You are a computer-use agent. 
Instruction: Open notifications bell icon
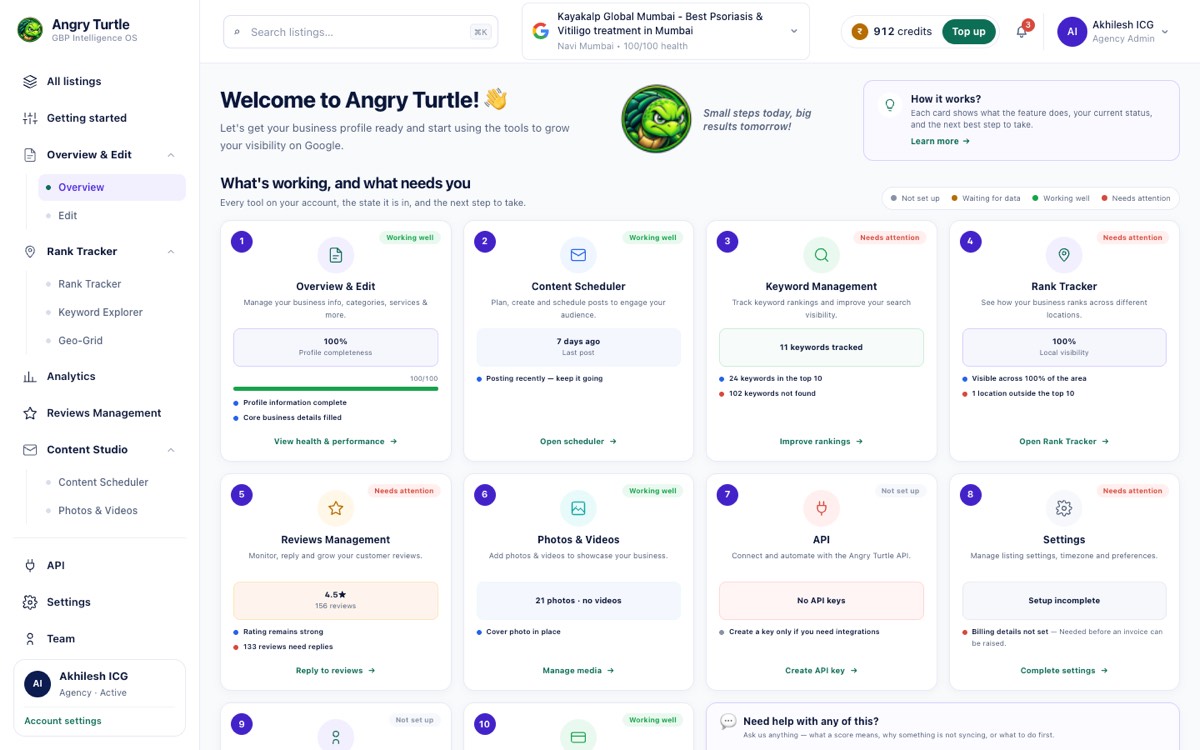point(1021,32)
